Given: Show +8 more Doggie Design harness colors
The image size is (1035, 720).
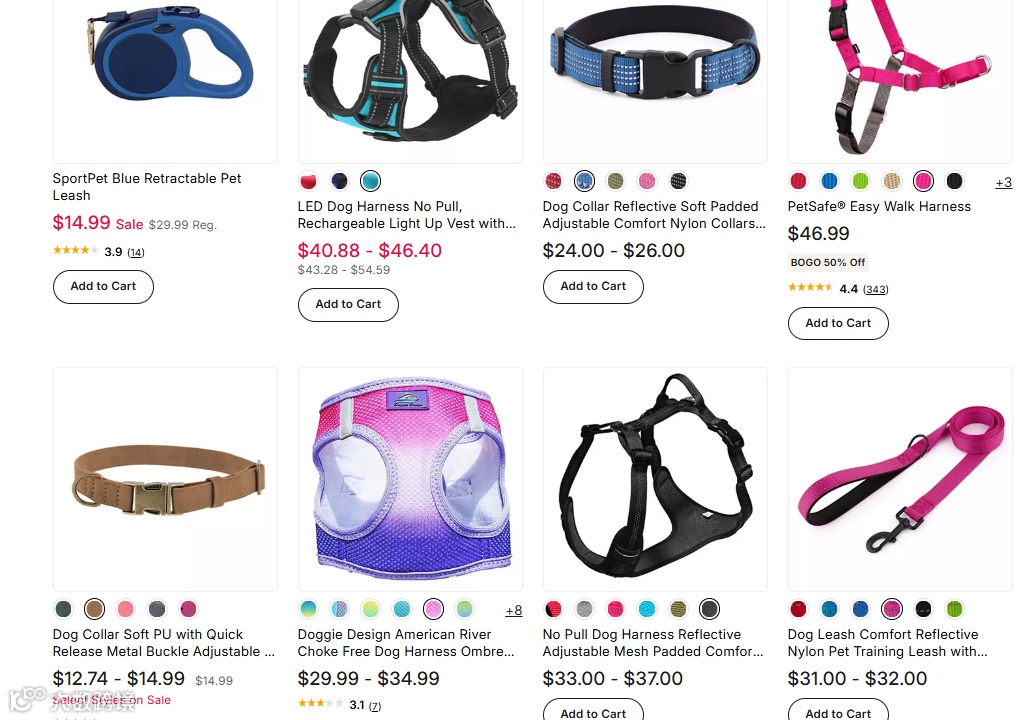Looking at the screenshot, I should click(x=514, y=611).
